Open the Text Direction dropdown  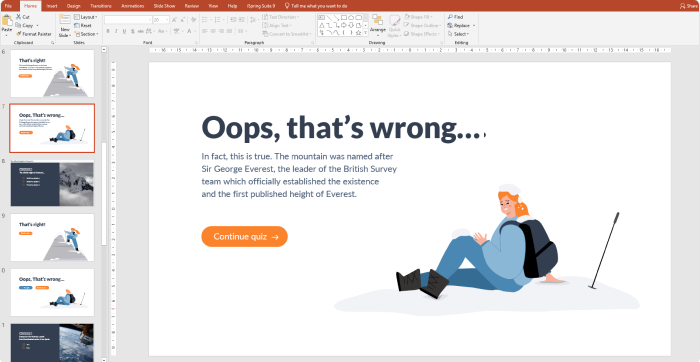click(x=281, y=17)
